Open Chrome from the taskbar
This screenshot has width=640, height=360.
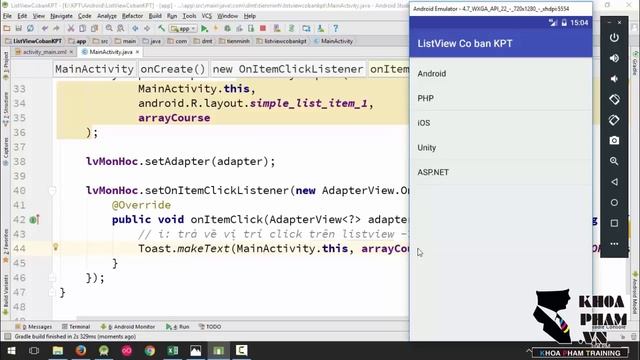pyautogui.click(x=150, y=351)
